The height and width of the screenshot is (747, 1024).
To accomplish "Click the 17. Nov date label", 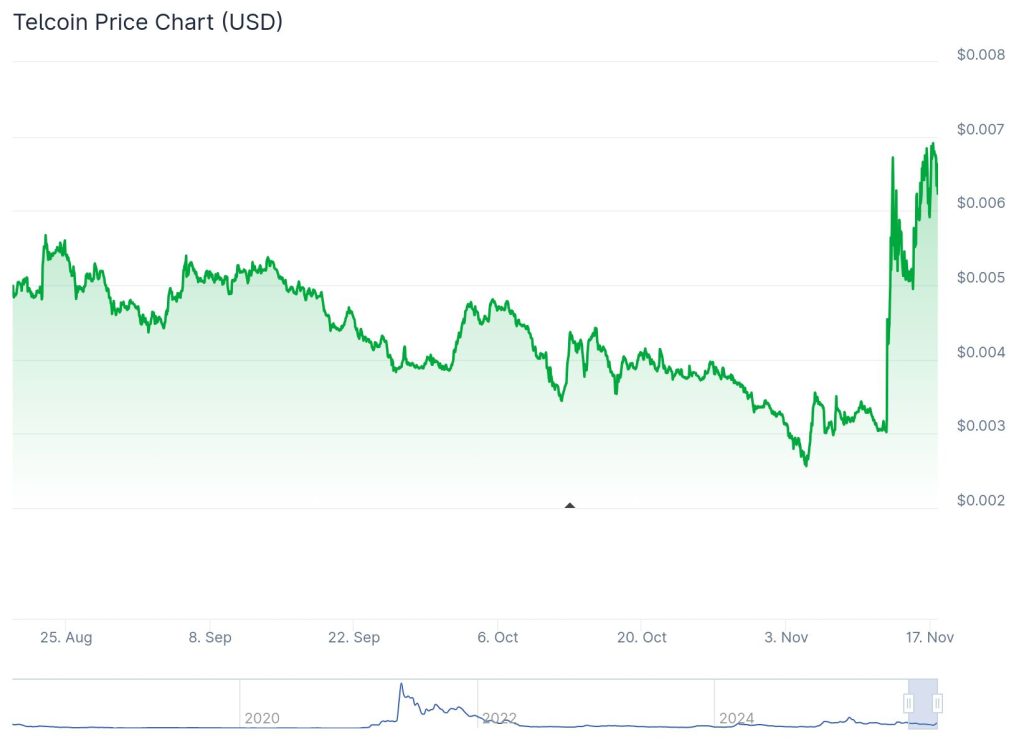I will (x=929, y=637).
